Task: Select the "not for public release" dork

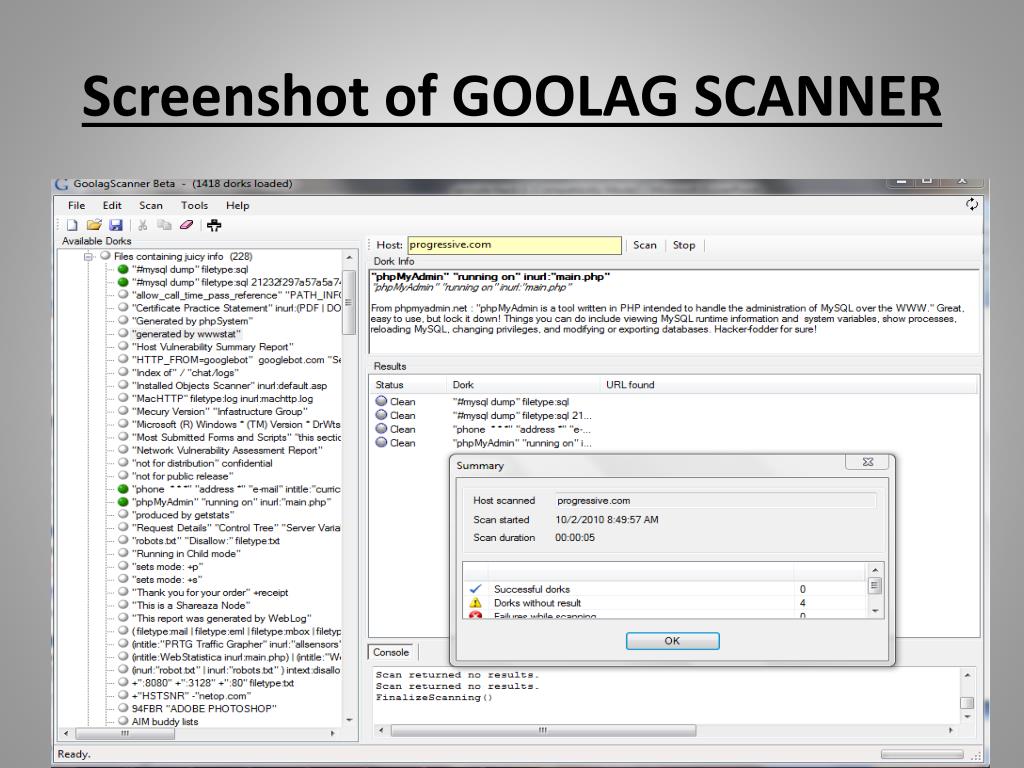Action: coord(182,476)
